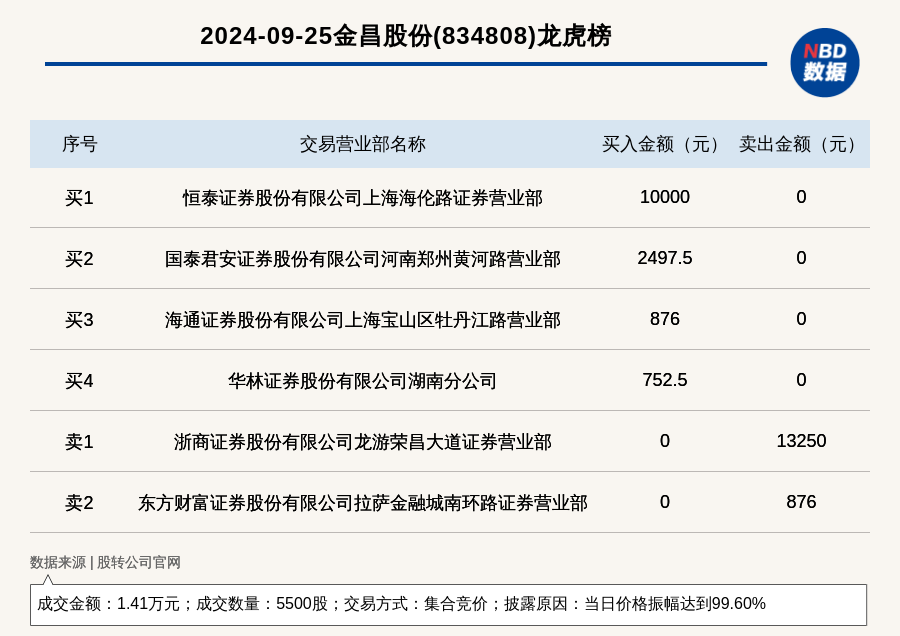Select the 卖2 row label
This screenshot has height=636, width=900.
coord(79,503)
